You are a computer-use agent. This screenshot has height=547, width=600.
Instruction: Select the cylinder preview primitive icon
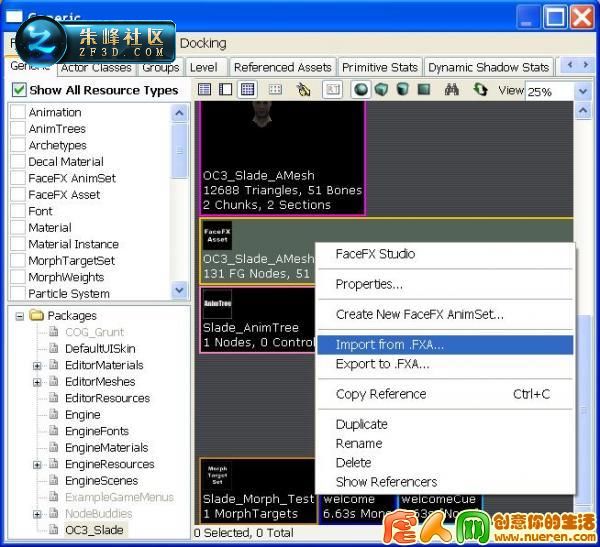point(402,90)
